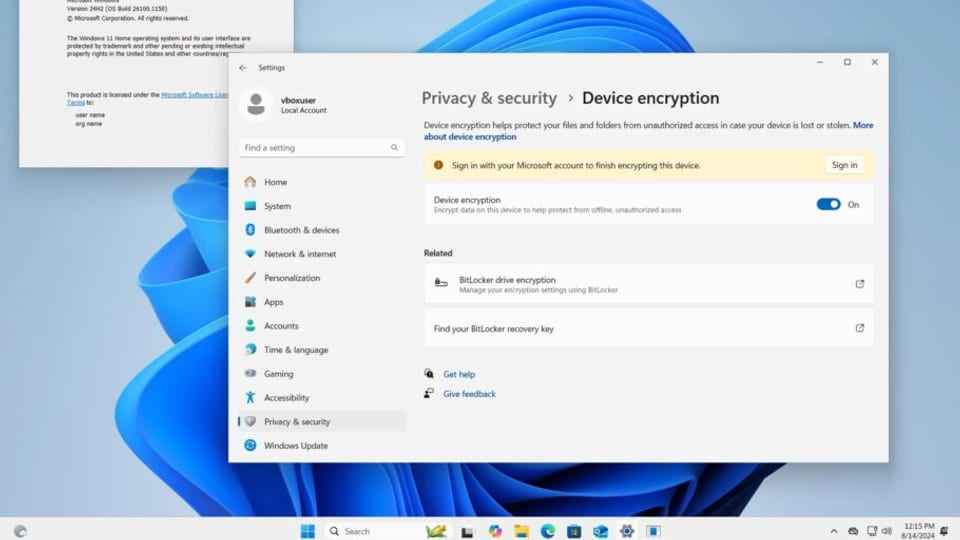Image resolution: width=960 pixels, height=540 pixels.
Task: Click the BitLocker drive key icon
Action: 441,283
